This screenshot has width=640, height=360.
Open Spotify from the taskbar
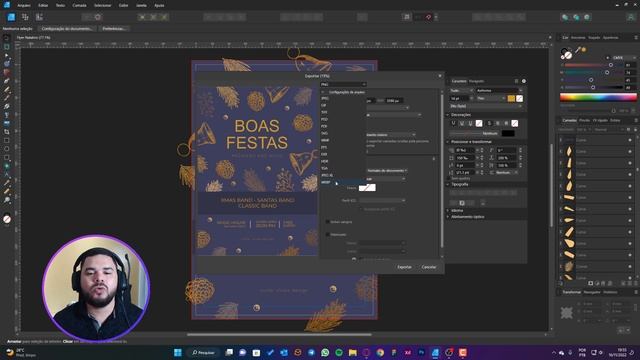[x=339, y=352]
